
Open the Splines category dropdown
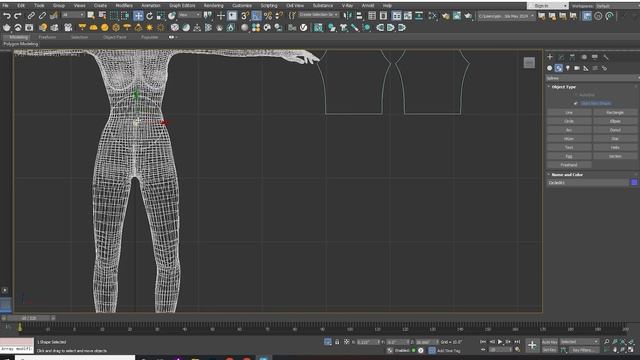point(592,78)
